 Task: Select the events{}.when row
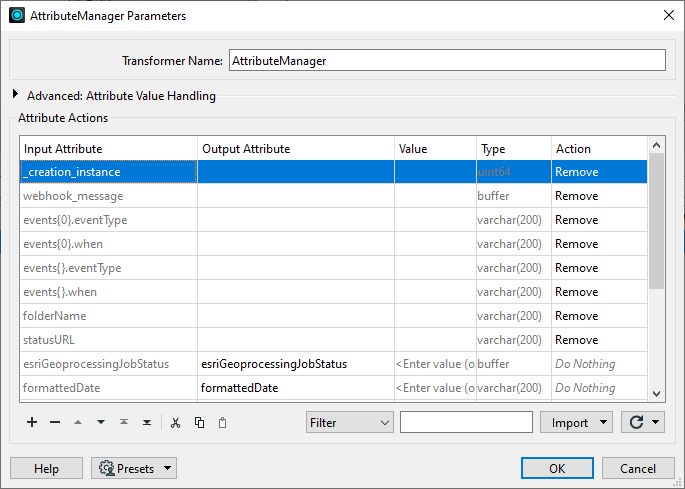point(333,292)
